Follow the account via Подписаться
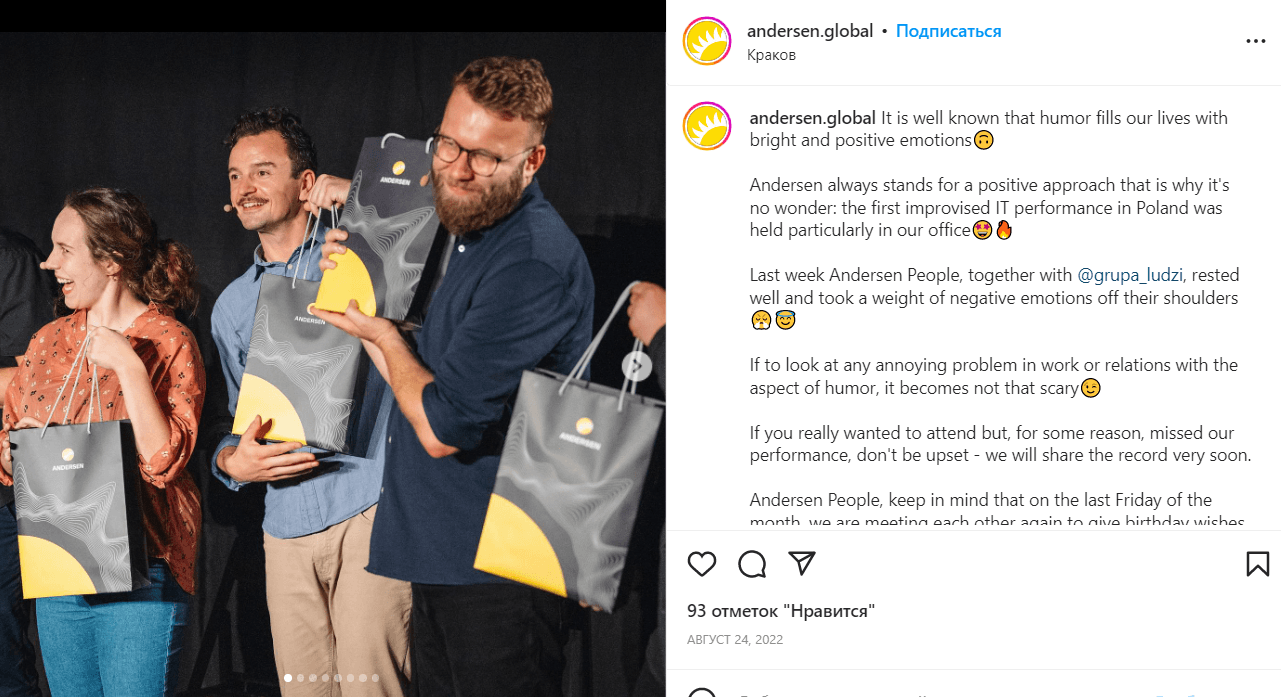 948,31
